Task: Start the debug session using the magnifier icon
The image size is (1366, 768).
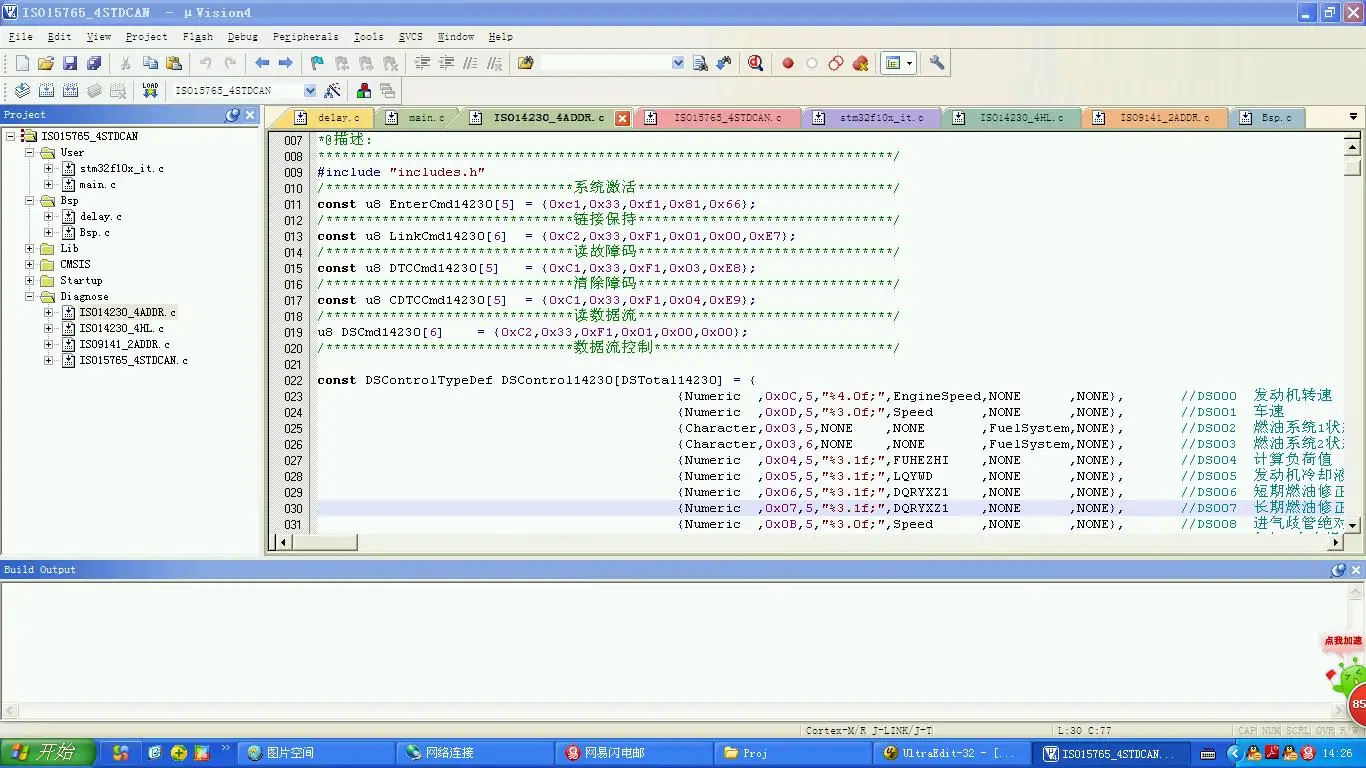Action: coord(756,63)
